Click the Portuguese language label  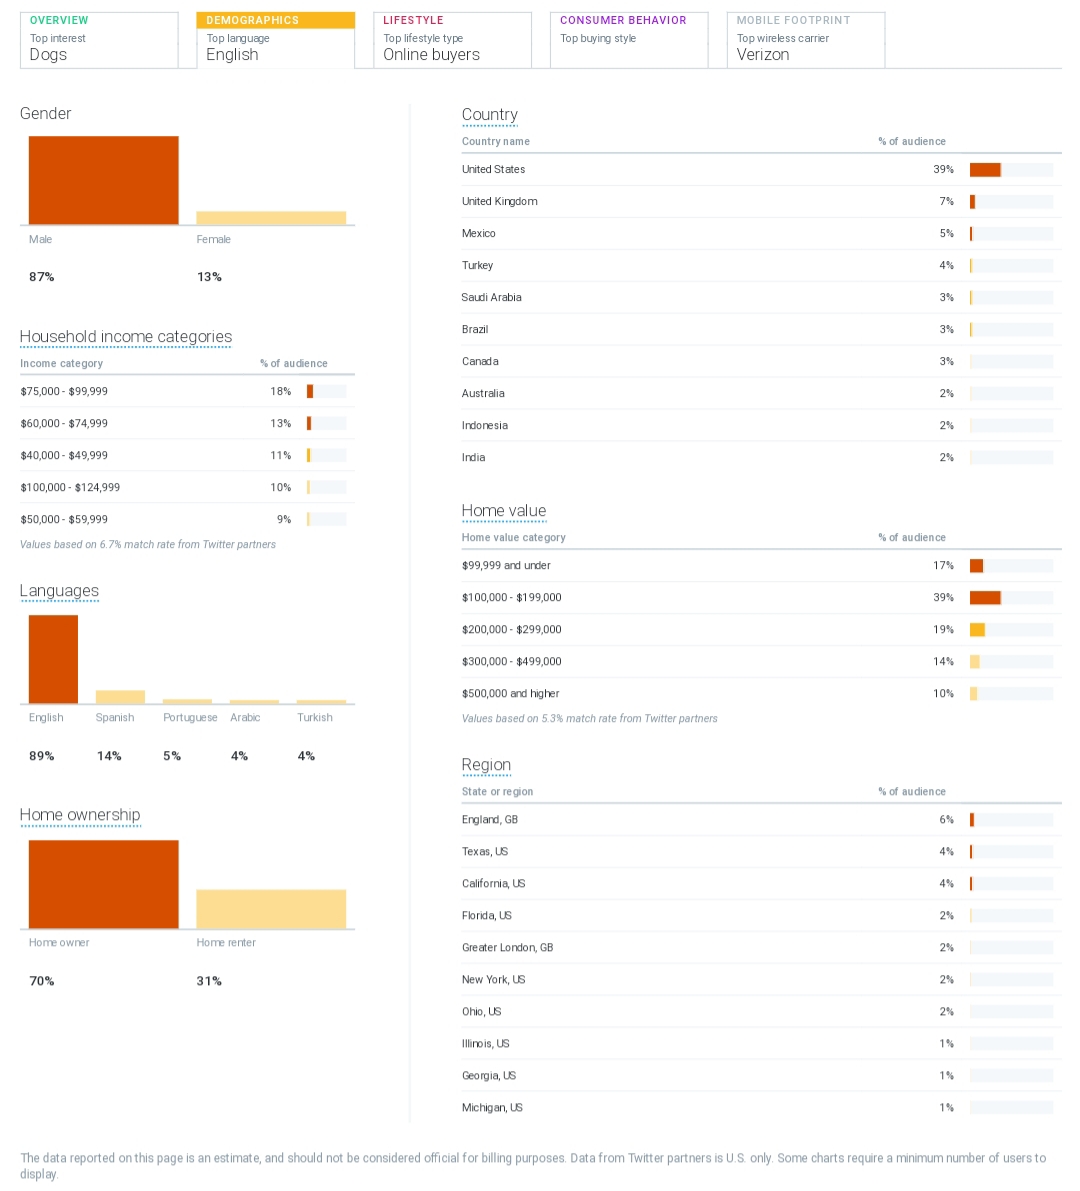pyautogui.click(x=190, y=718)
